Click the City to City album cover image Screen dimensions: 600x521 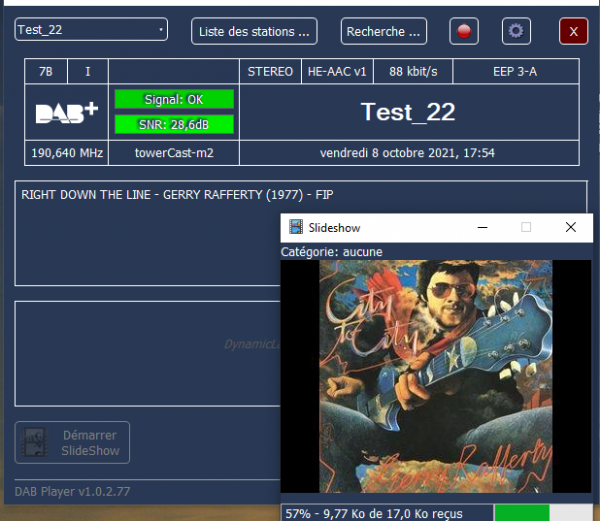click(436, 376)
